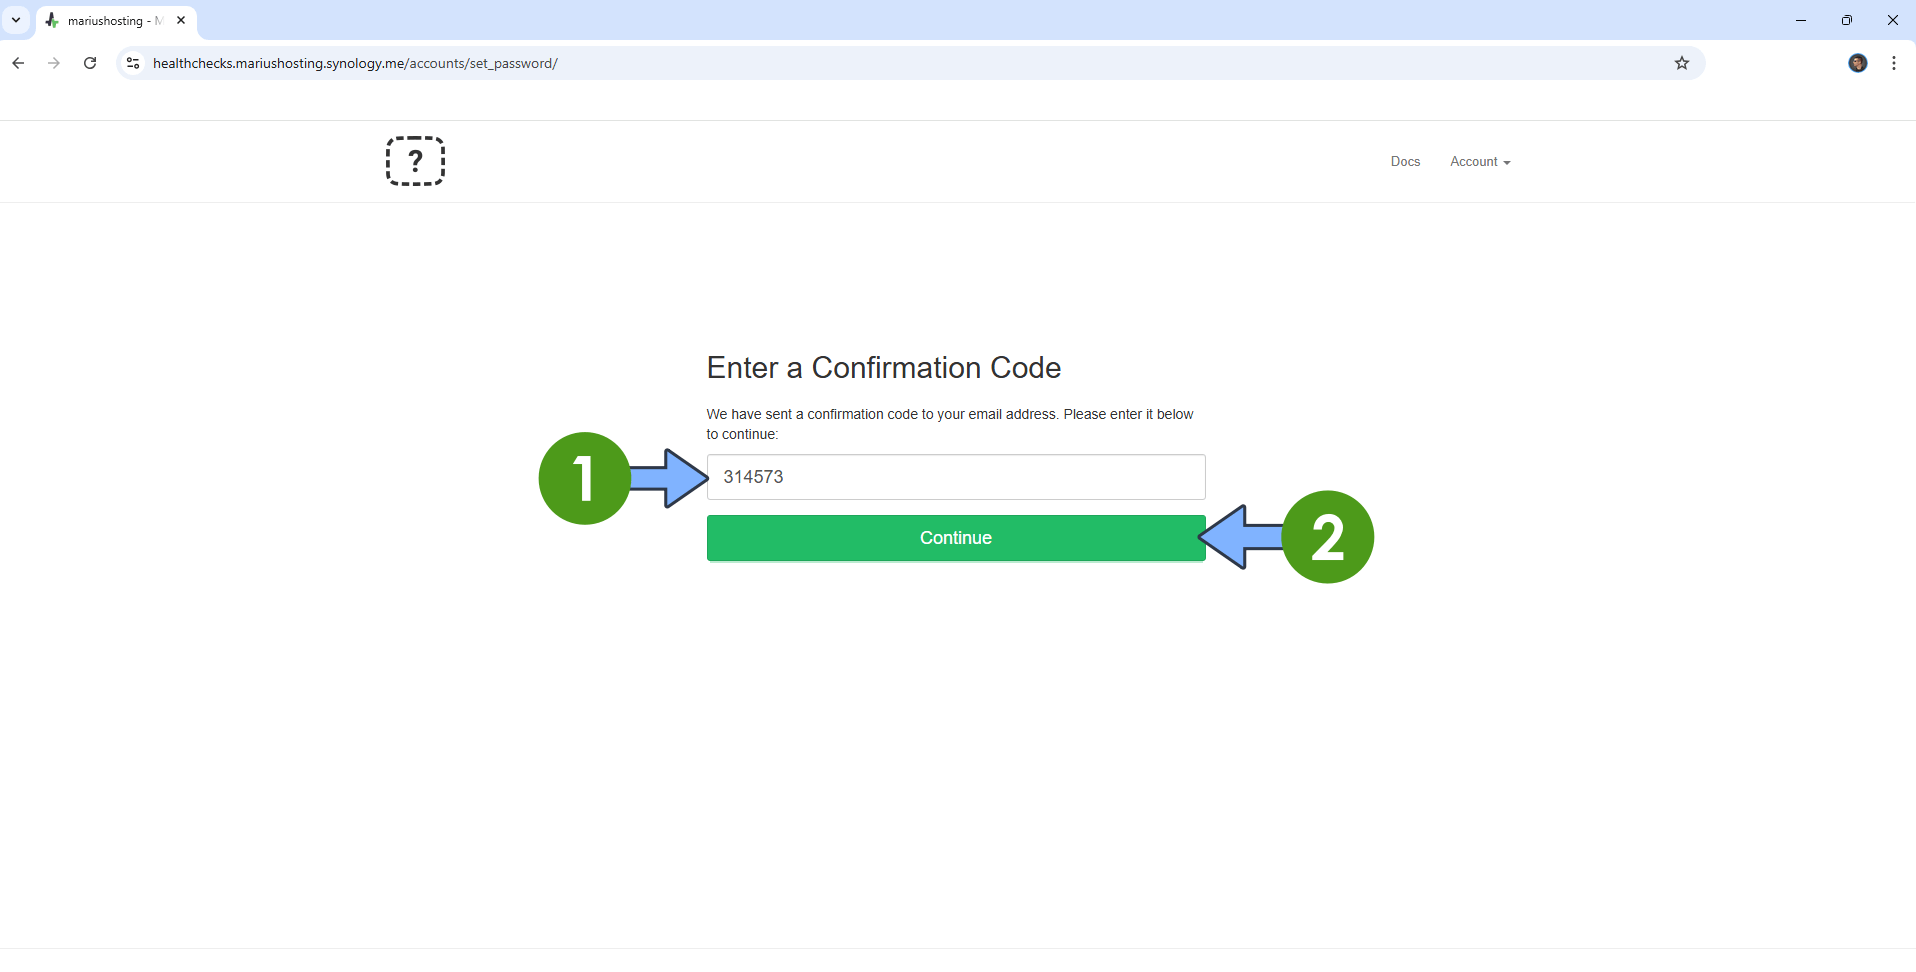Close the mariushosting tab
The image size is (1916, 972).
pyautogui.click(x=181, y=20)
